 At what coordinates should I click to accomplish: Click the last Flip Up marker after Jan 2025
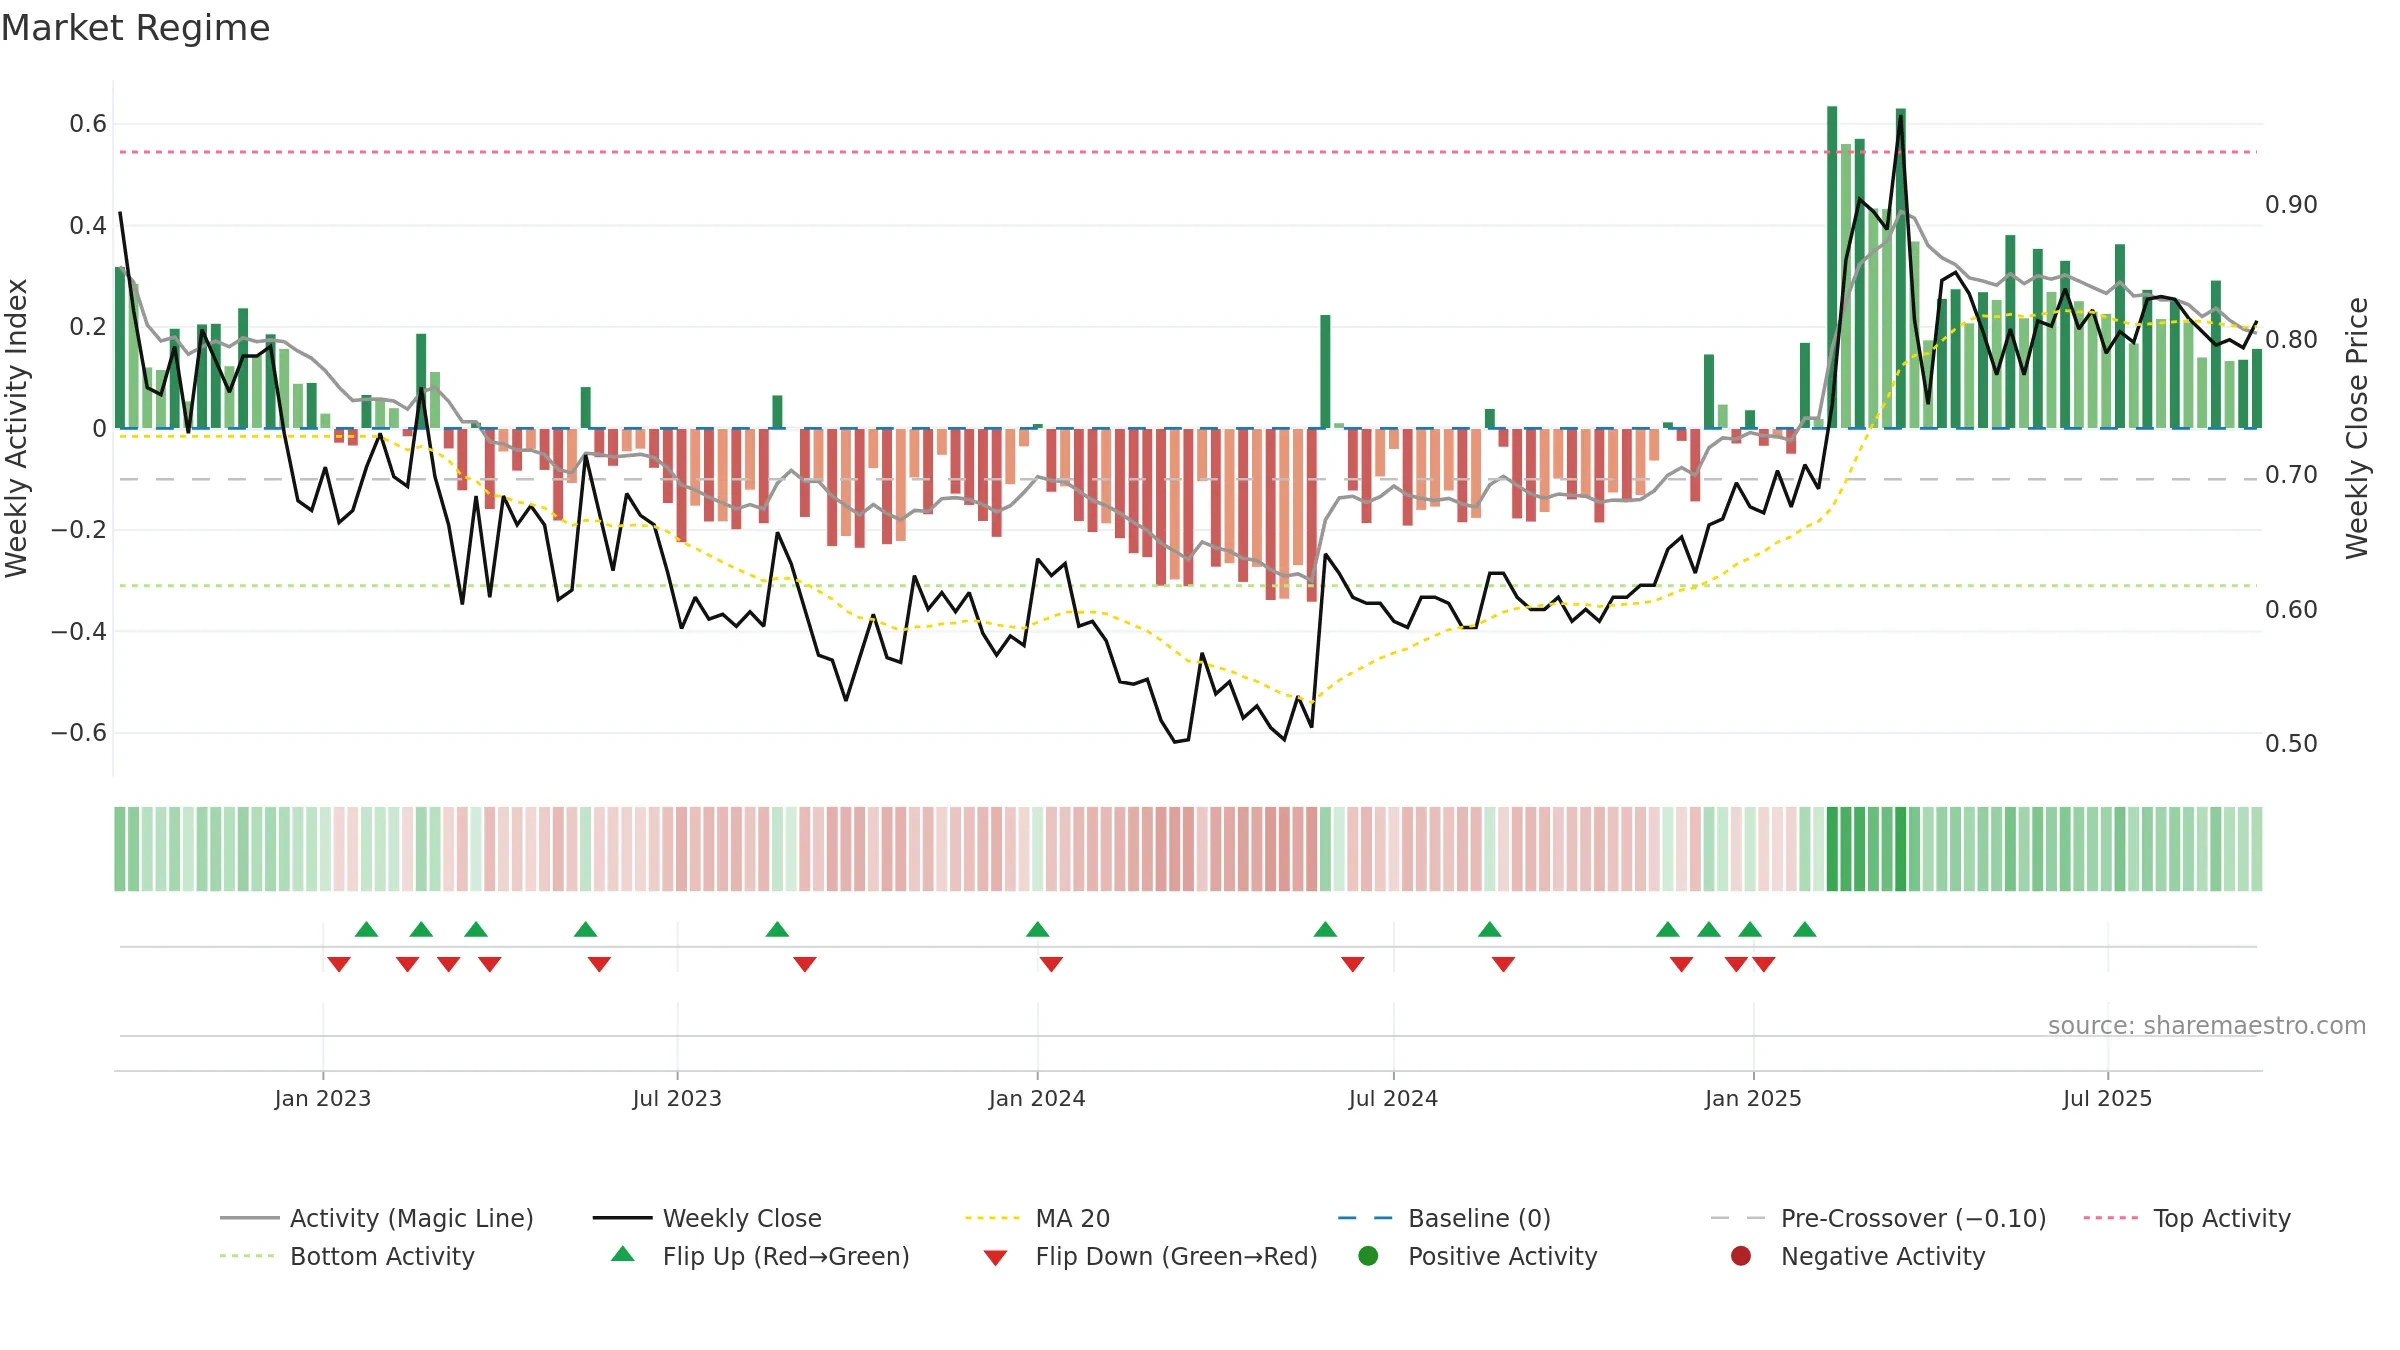coord(1804,929)
